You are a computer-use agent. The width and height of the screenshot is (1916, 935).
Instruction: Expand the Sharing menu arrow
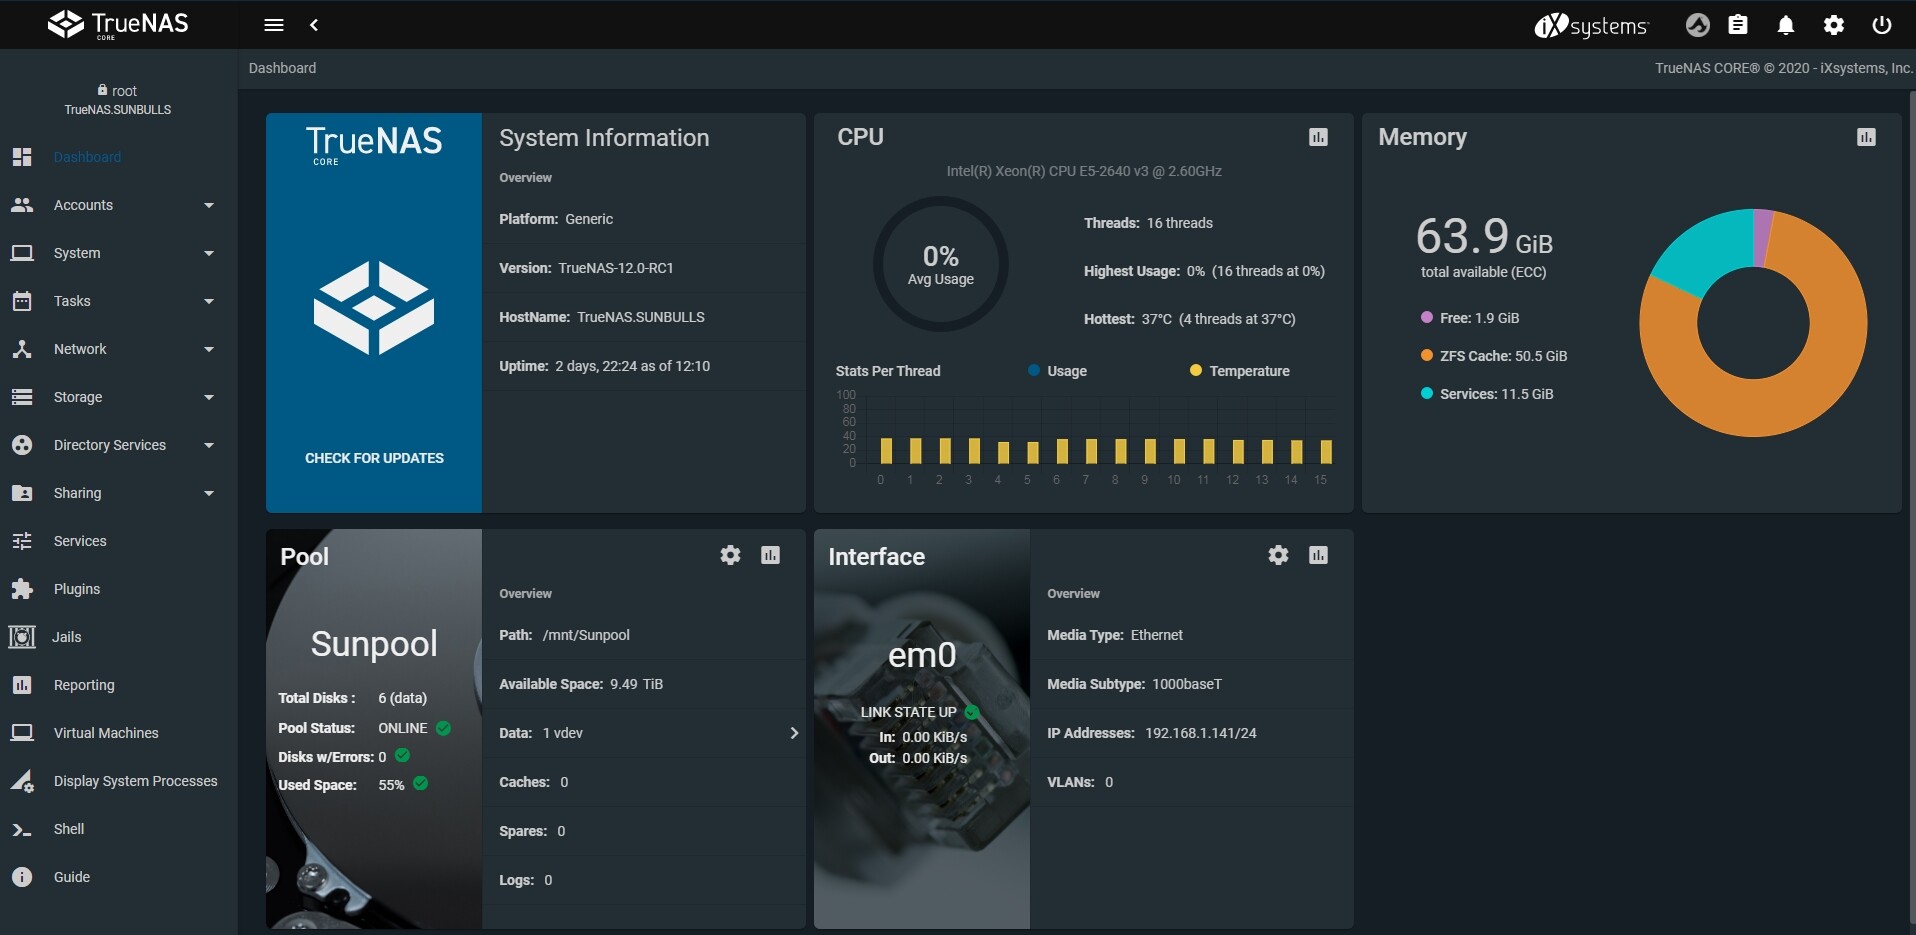pyautogui.click(x=209, y=493)
